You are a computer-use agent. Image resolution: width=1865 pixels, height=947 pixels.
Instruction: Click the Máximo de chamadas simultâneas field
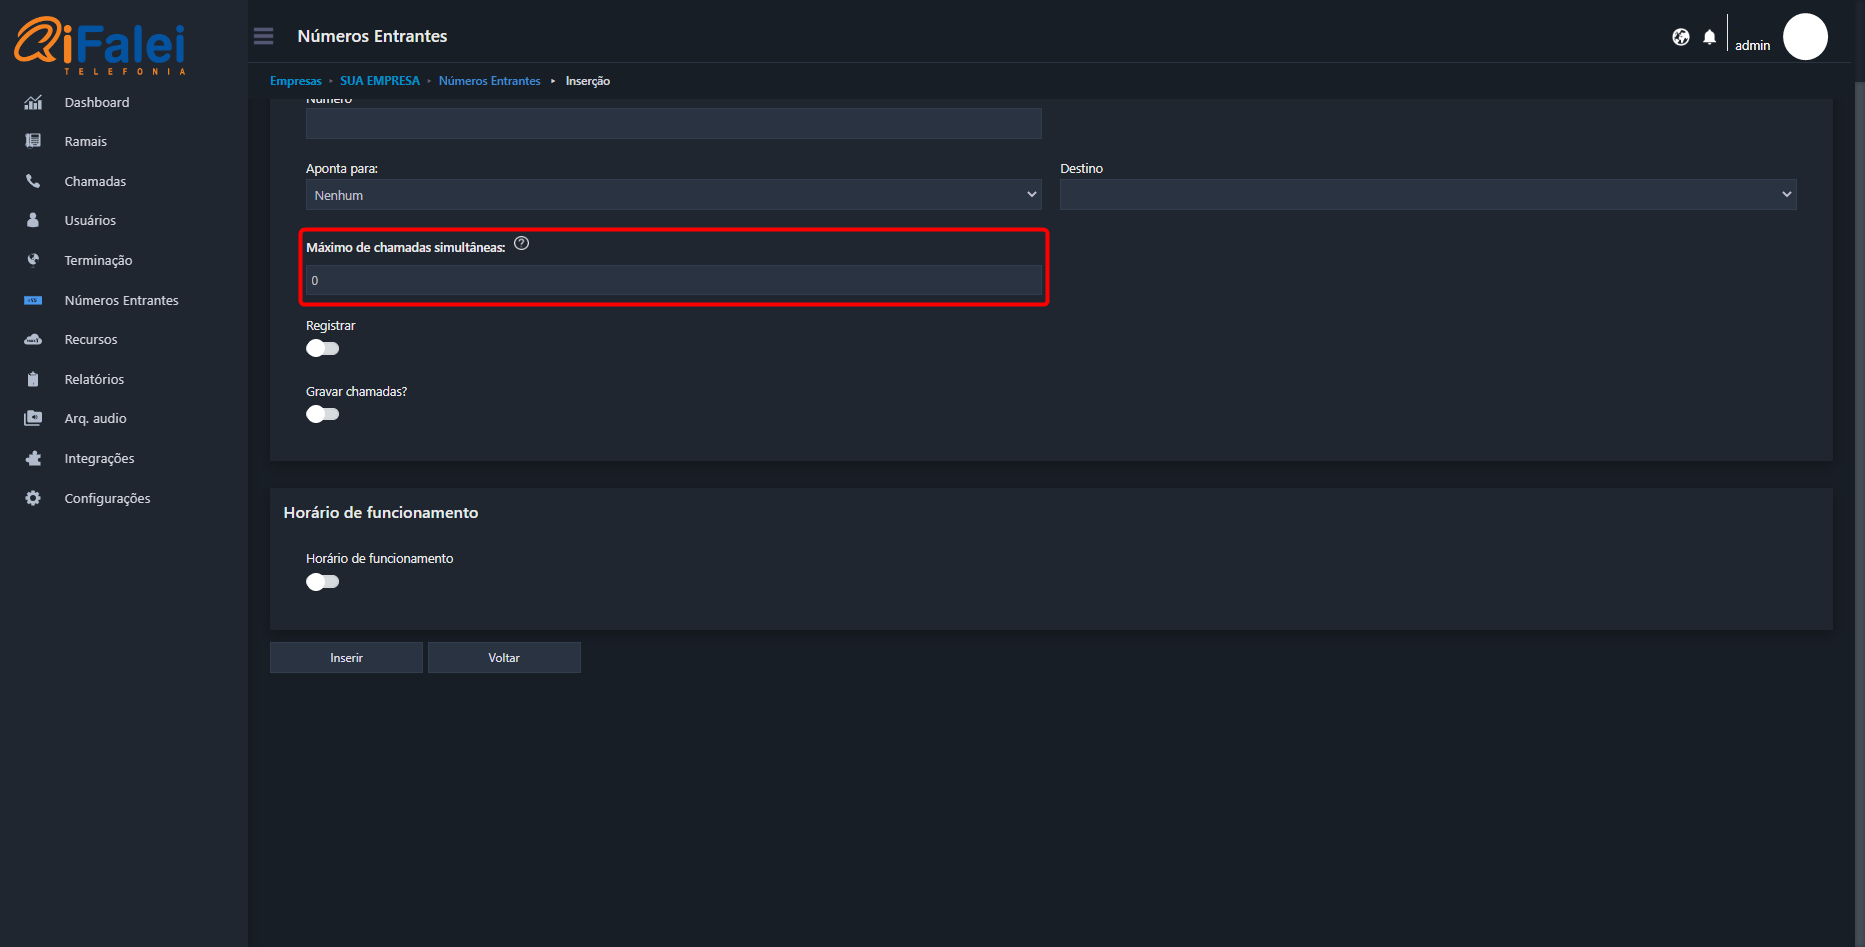point(673,281)
